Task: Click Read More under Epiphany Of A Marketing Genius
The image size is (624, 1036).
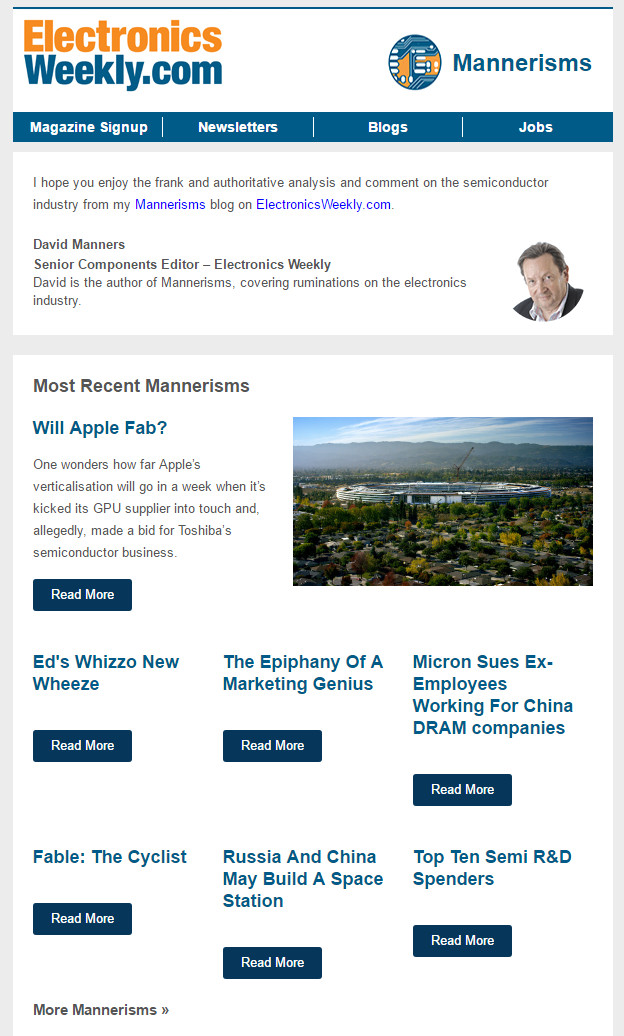Action: tap(272, 745)
